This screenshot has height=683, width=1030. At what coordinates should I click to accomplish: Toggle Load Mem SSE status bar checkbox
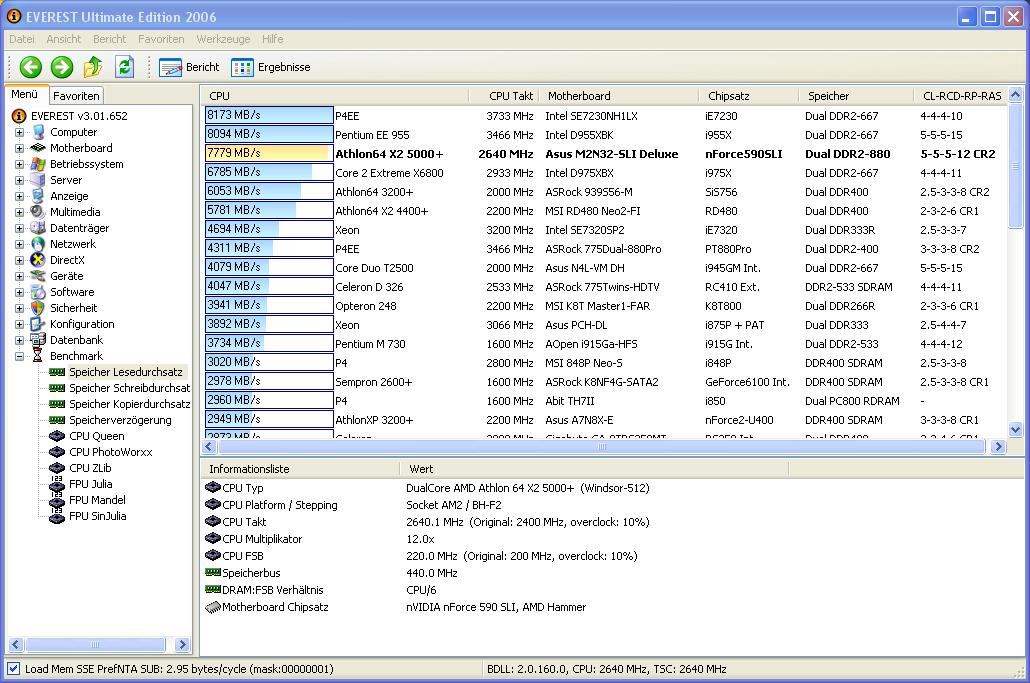pyautogui.click(x=13, y=669)
